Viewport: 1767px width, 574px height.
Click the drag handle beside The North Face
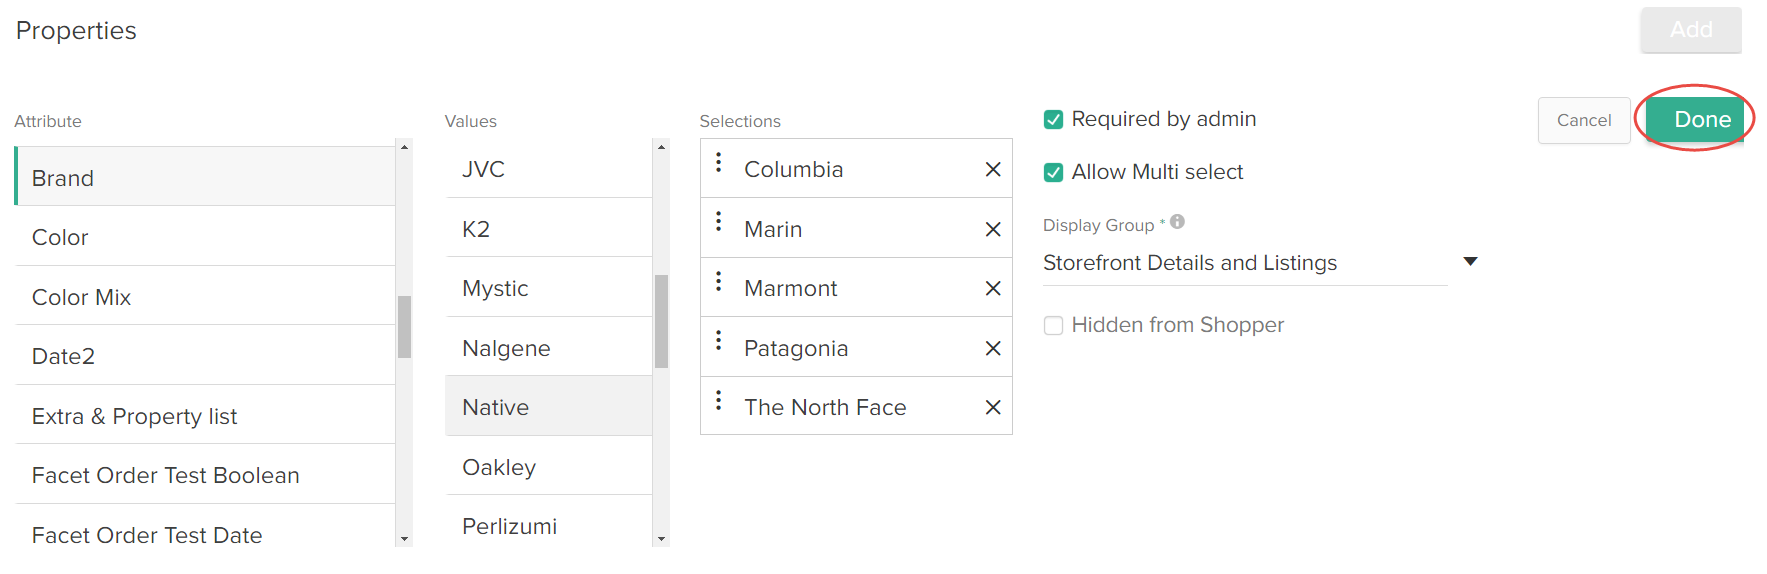point(718,400)
